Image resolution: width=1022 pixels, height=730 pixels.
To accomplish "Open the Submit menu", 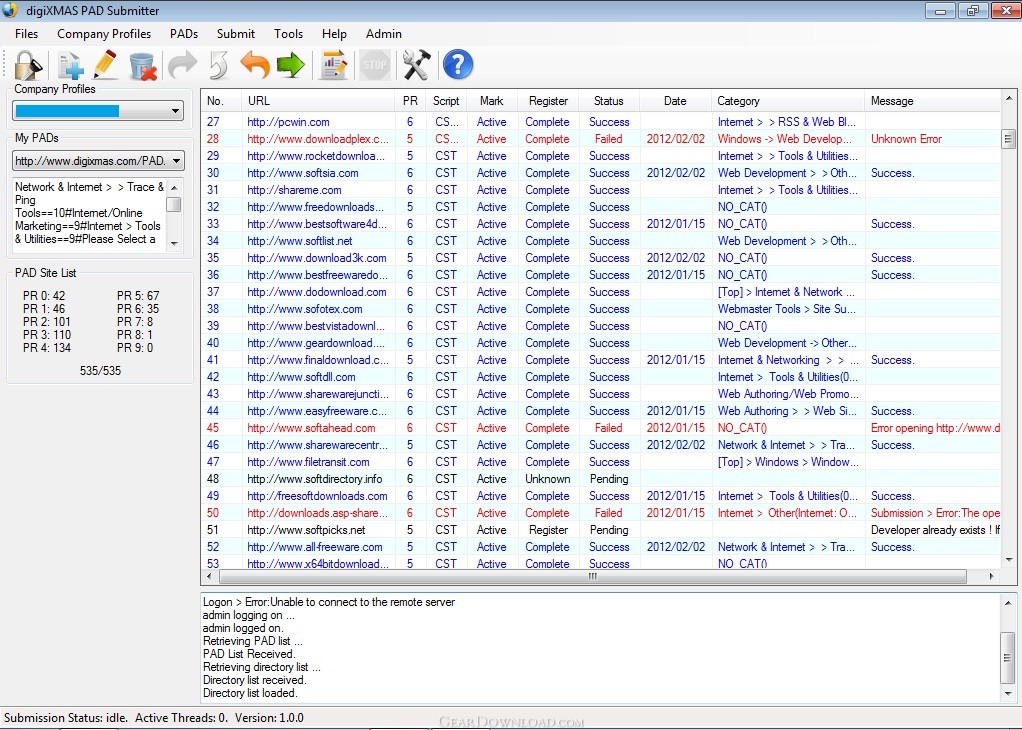I will [236, 34].
